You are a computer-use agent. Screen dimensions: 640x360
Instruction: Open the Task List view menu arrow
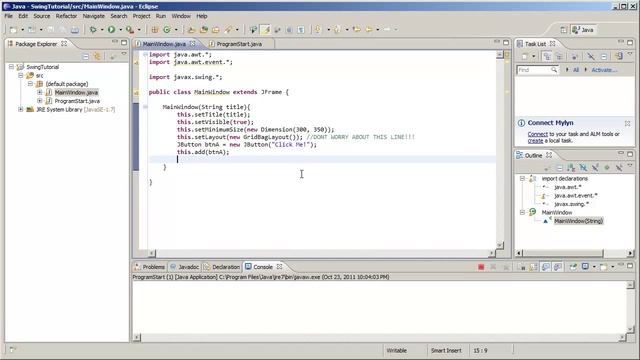(630, 54)
